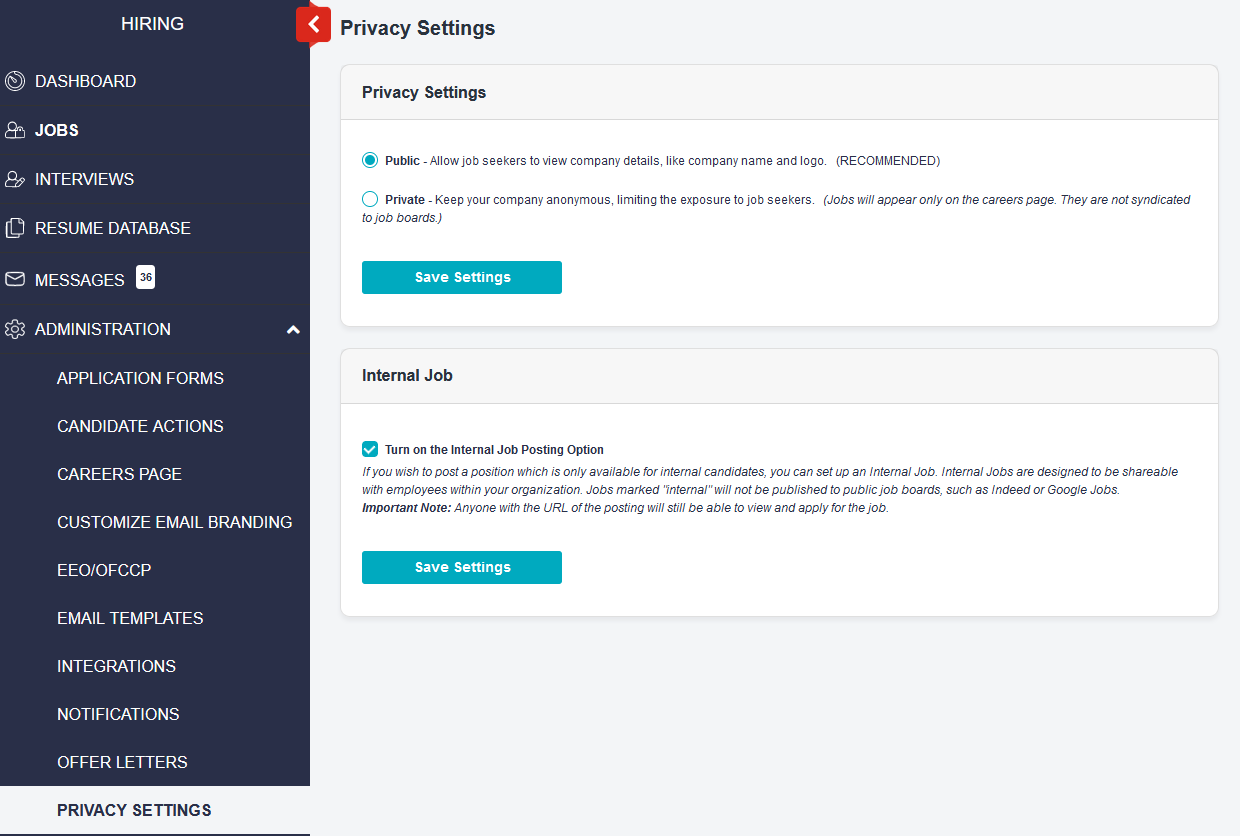Expand the Interviews menu entry
The image size is (1240, 836).
[84, 179]
